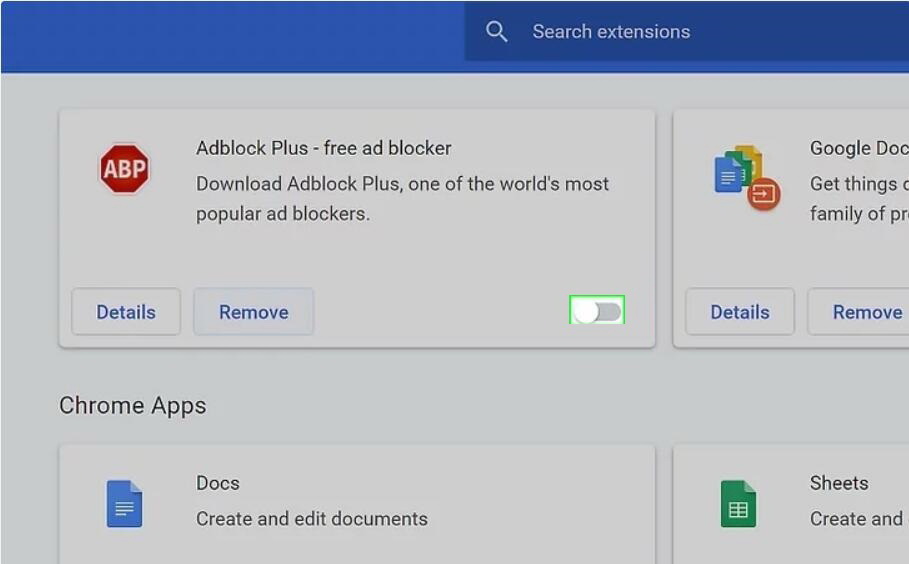Screen dimensions: 909x564
Task: Click the Google Docs Offline extension icon
Action: pos(747,178)
